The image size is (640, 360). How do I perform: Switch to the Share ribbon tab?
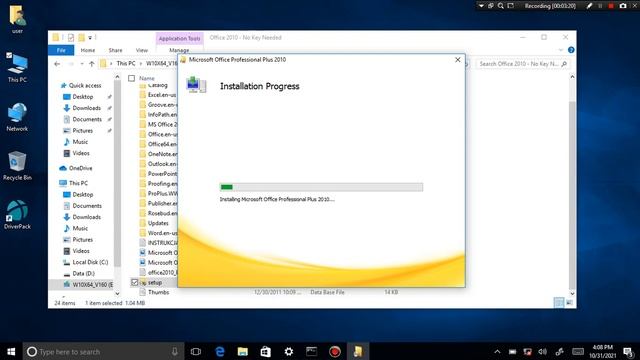pos(116,50)
